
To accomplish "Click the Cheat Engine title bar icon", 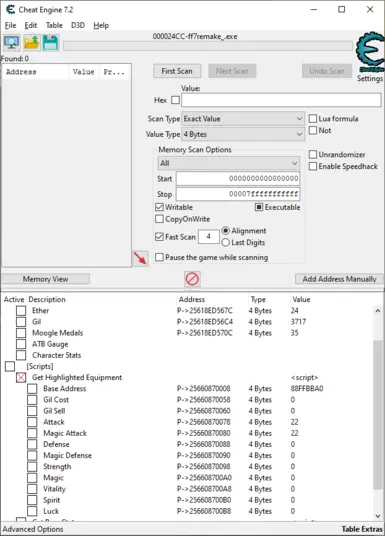I will click(11, 10).
